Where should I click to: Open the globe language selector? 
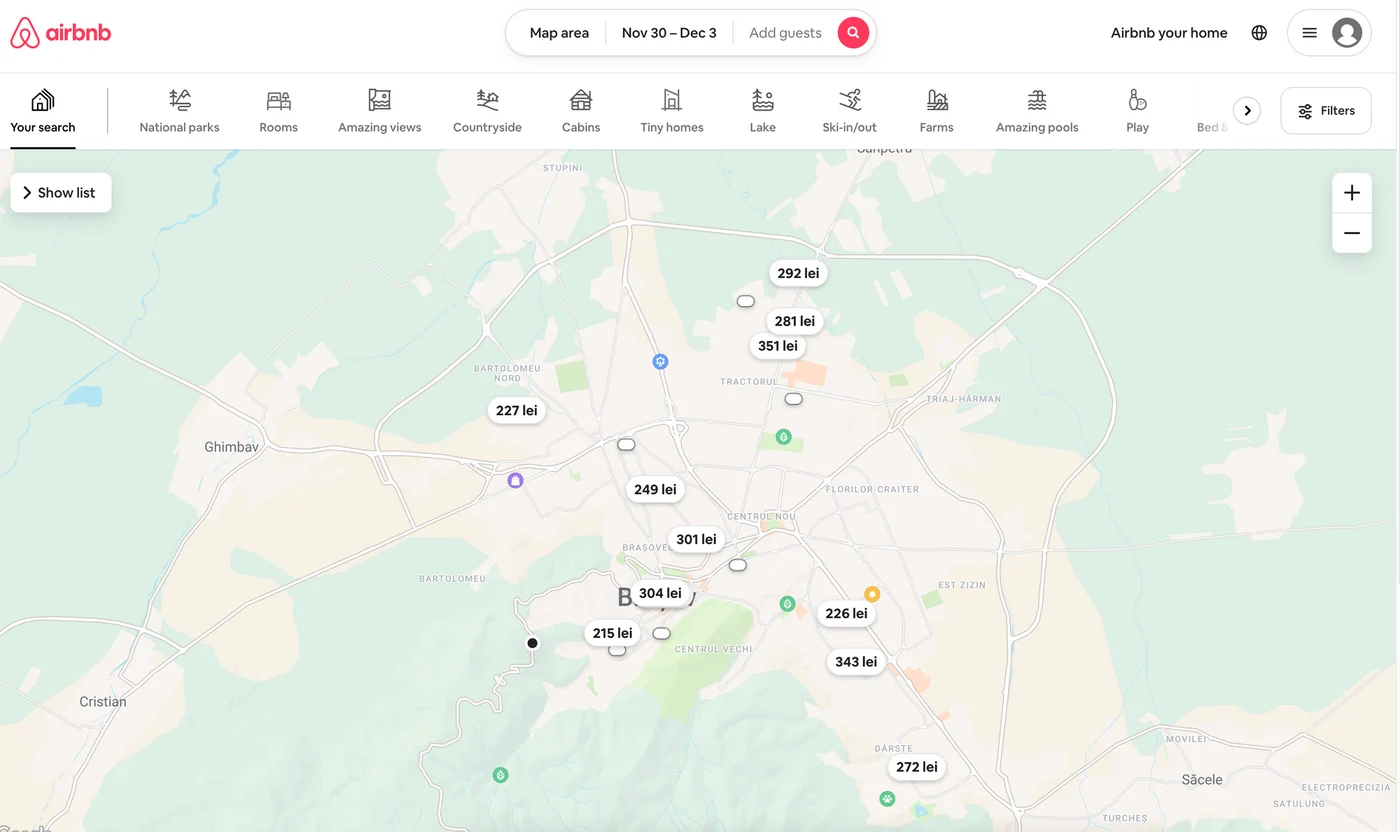[1259, 33]
